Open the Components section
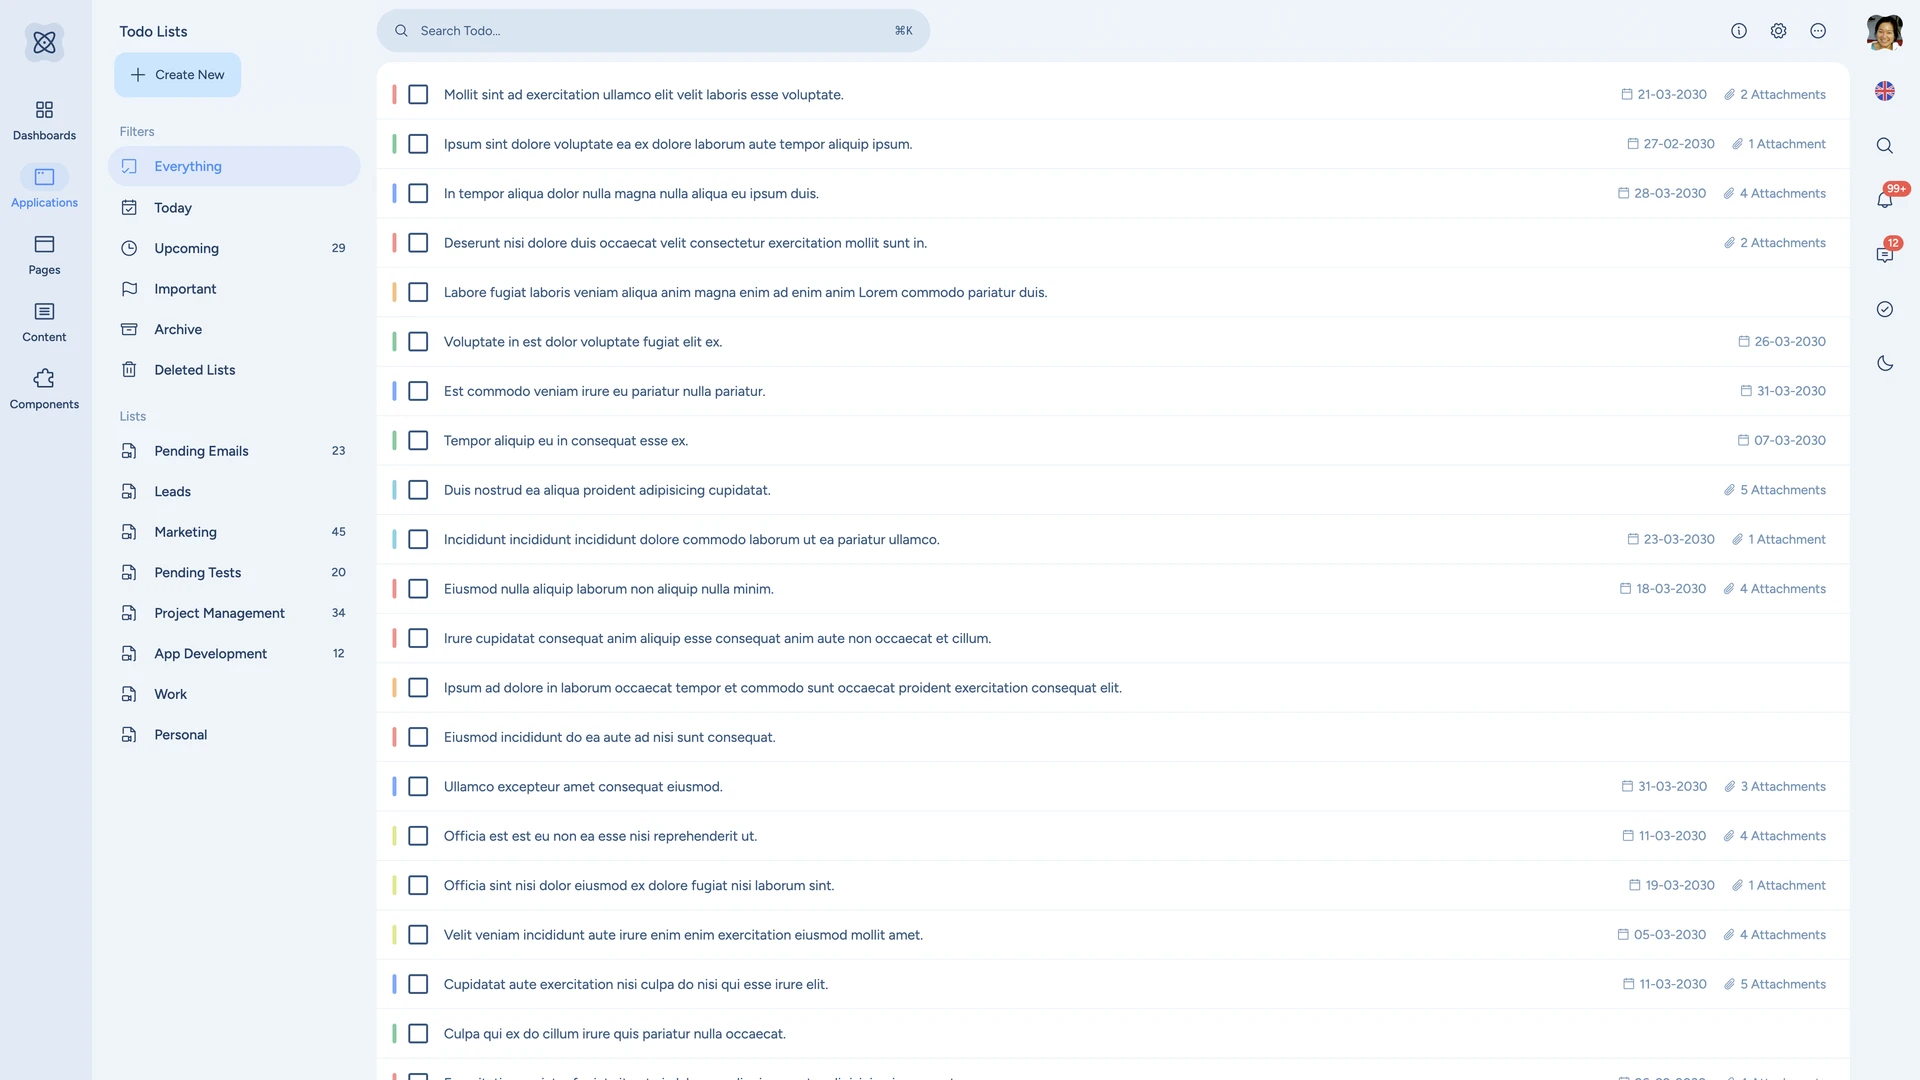This screenshot has height=1080, width=1920. coord(44,388)
